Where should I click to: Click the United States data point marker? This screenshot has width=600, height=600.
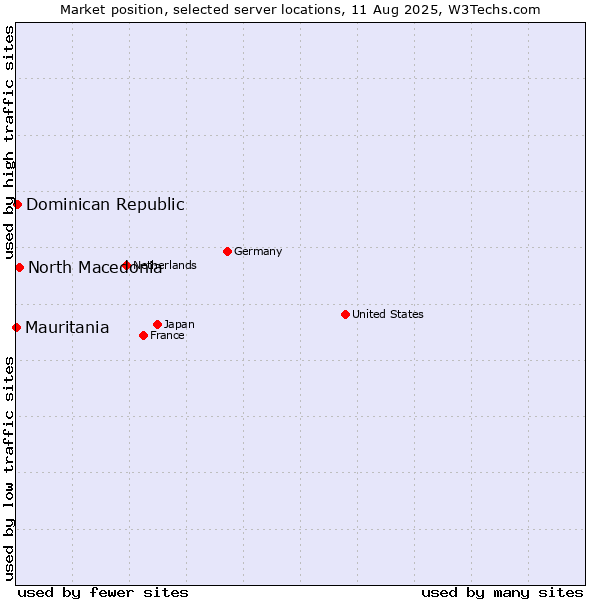point(346,315)
